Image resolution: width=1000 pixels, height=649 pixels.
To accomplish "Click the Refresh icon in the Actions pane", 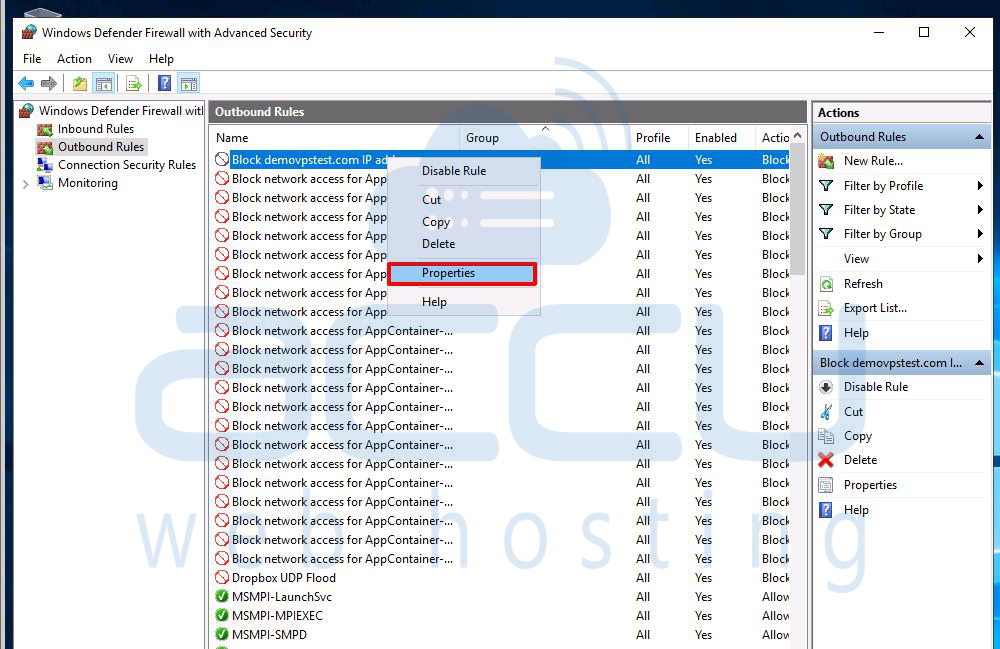I will 824,283.
